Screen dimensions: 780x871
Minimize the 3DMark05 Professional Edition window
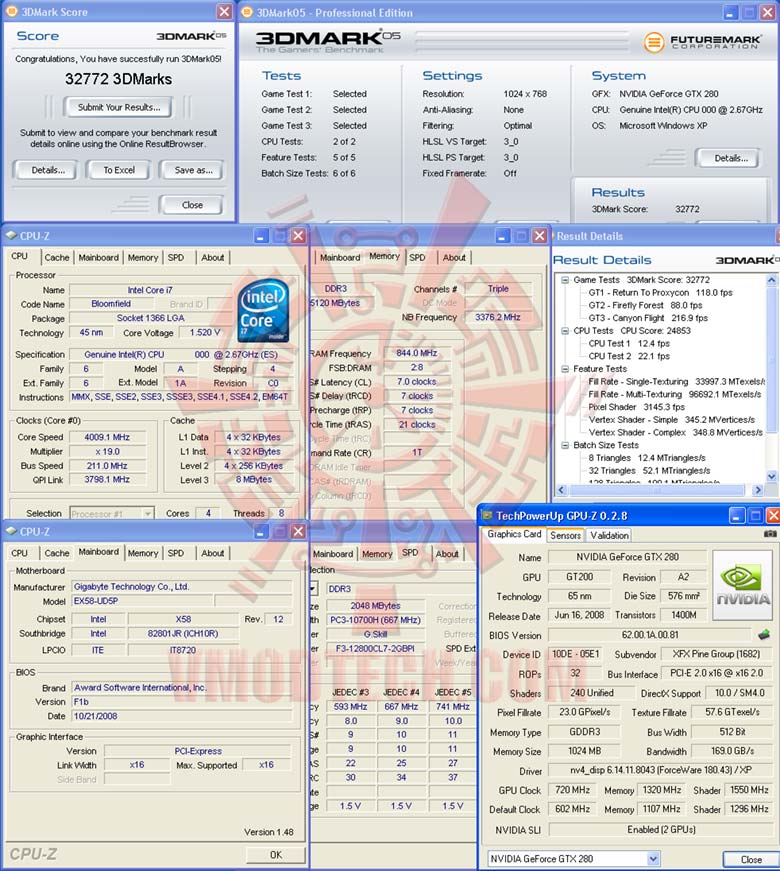tap(731, 12)
